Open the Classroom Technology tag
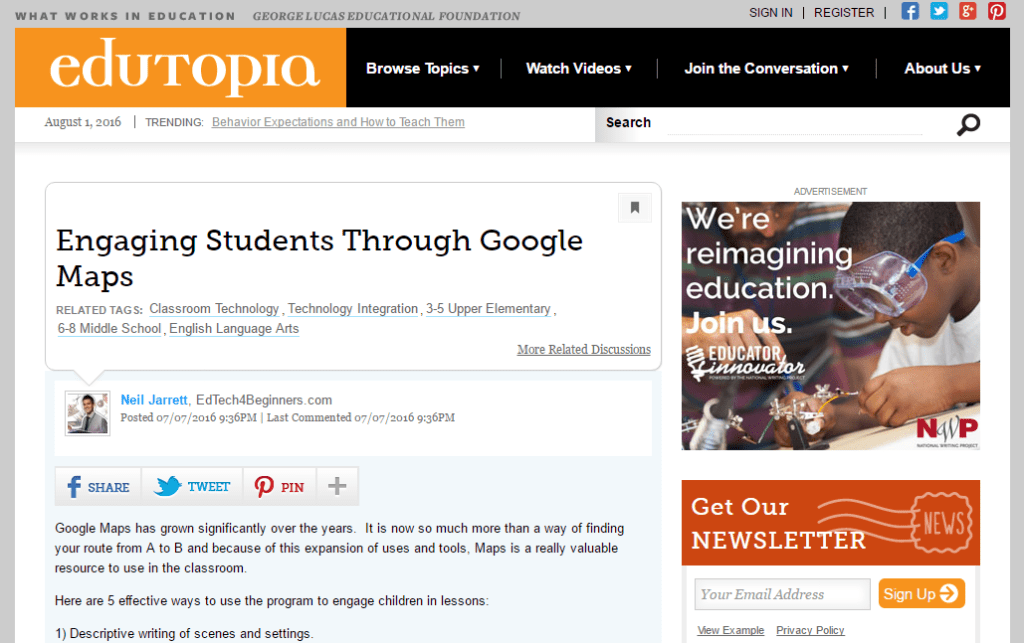 [214, 309]
